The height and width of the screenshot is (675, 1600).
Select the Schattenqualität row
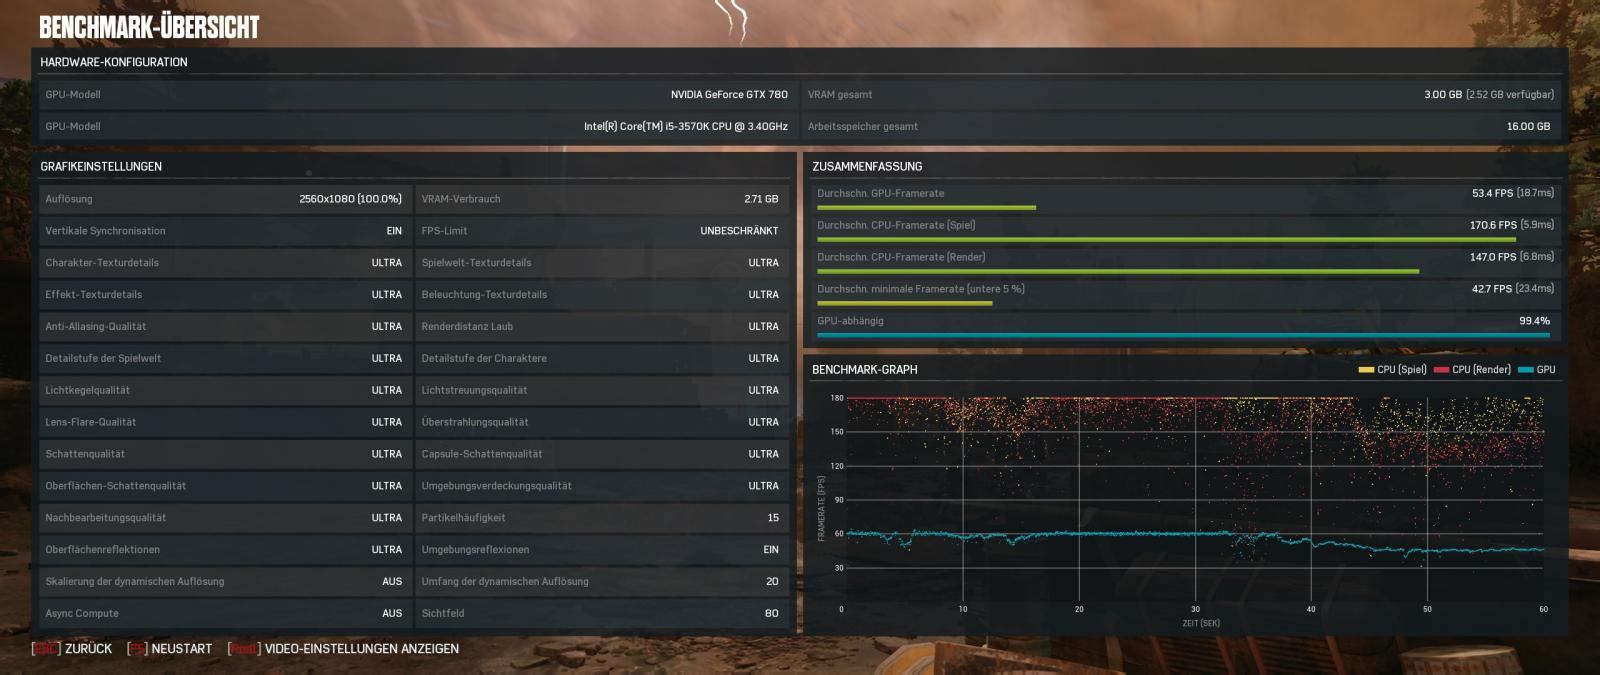pyautogui.click(x=224, y=455)
